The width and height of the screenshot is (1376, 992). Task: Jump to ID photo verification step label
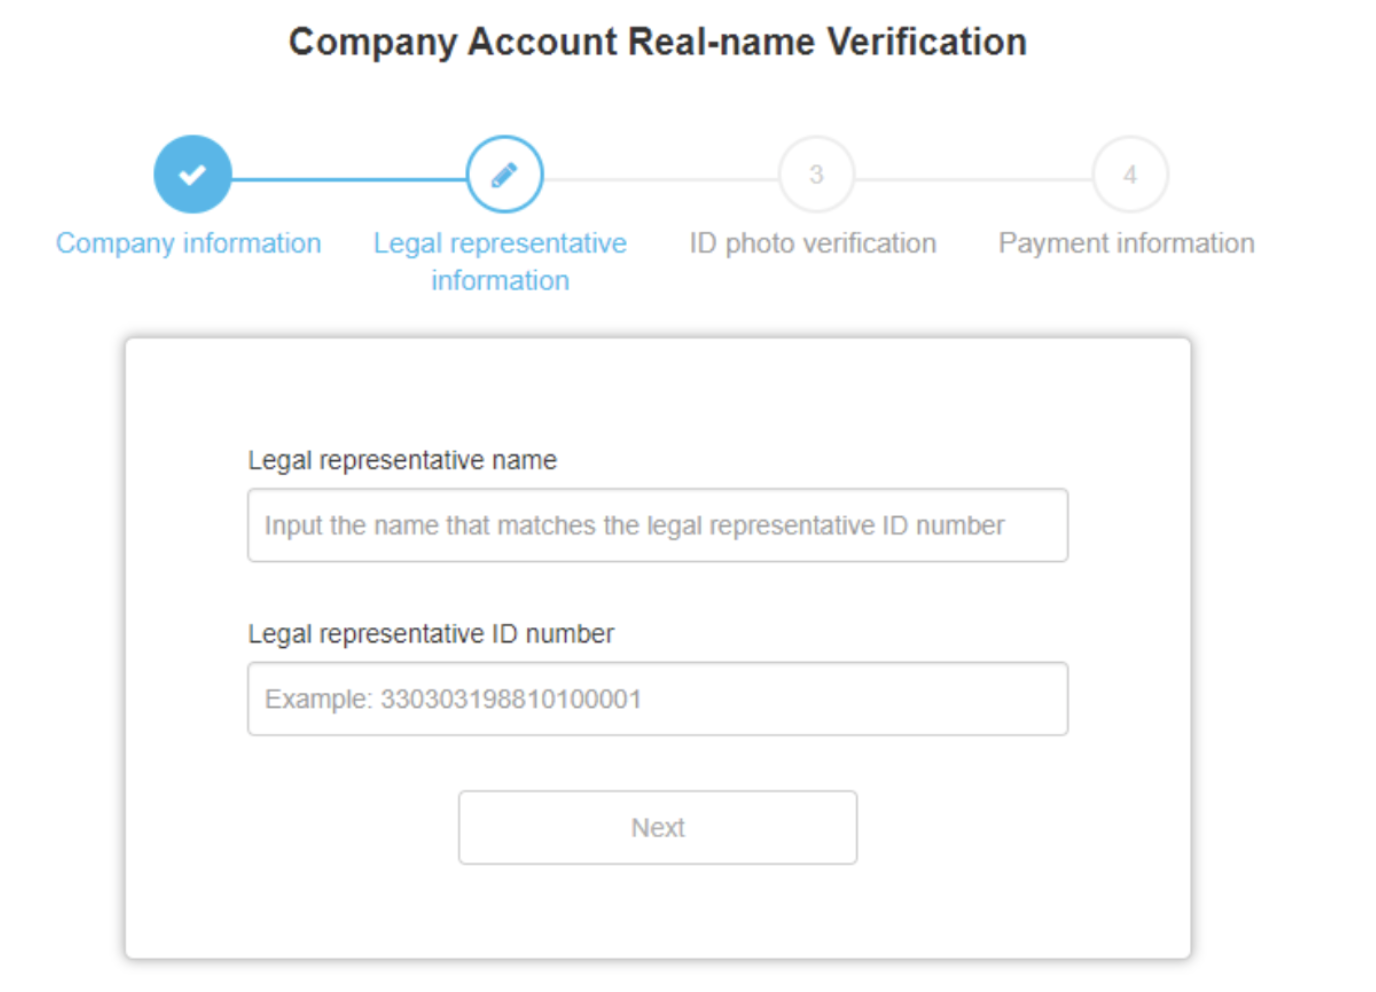(812, 243)
